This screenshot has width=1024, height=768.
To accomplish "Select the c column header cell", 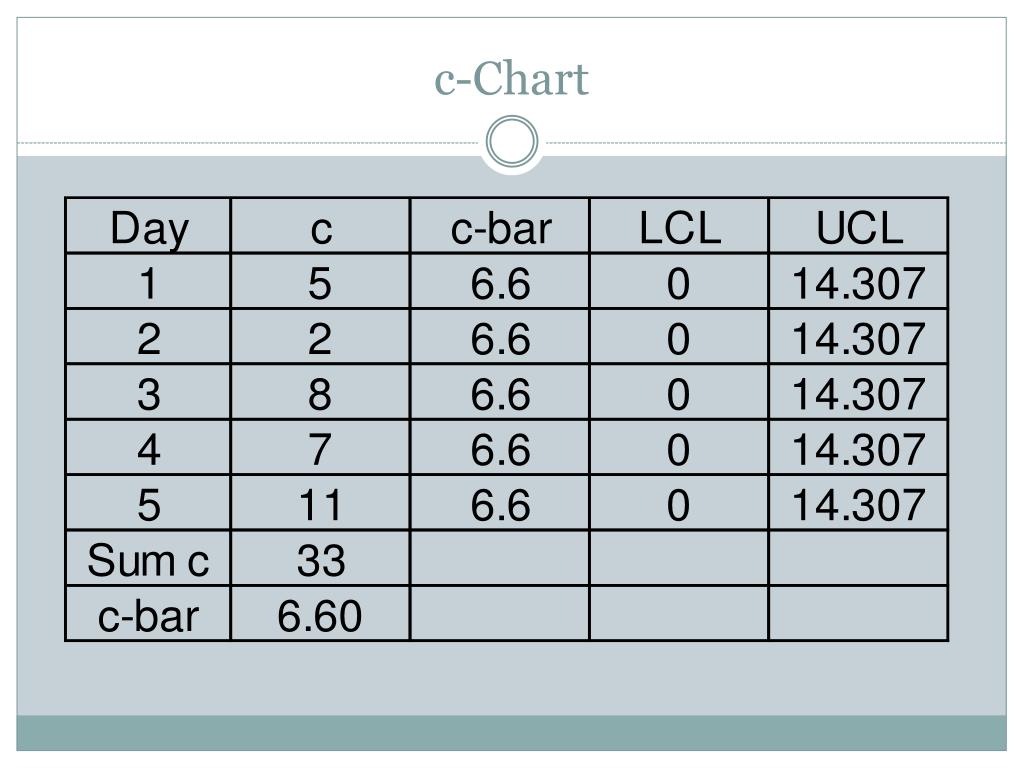I will pyautogui.click(x=321, y=226).
